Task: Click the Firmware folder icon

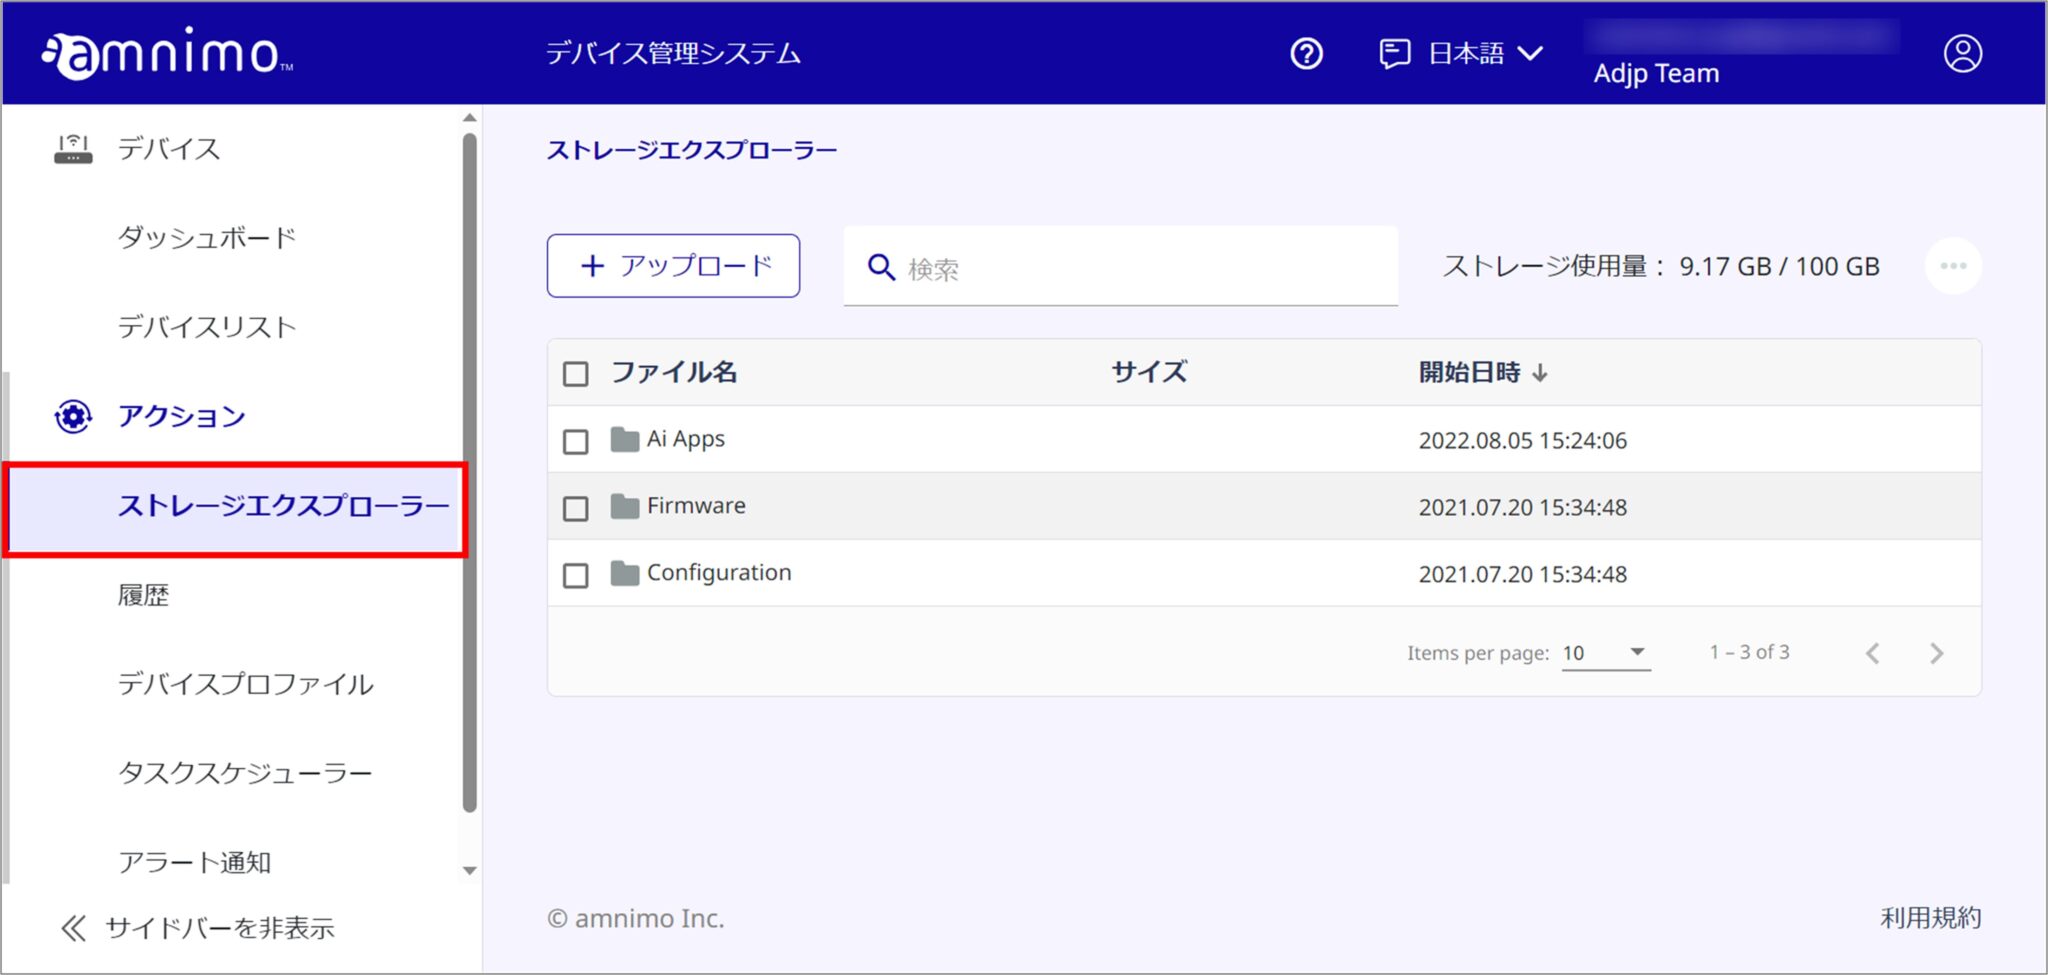Action: (x=625, y=505)
